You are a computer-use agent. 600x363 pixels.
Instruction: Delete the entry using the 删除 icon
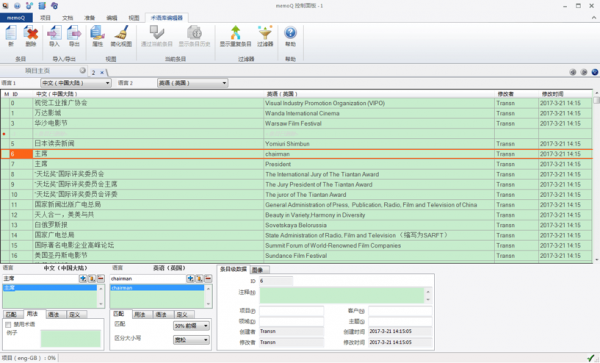[x=31, y=36]
